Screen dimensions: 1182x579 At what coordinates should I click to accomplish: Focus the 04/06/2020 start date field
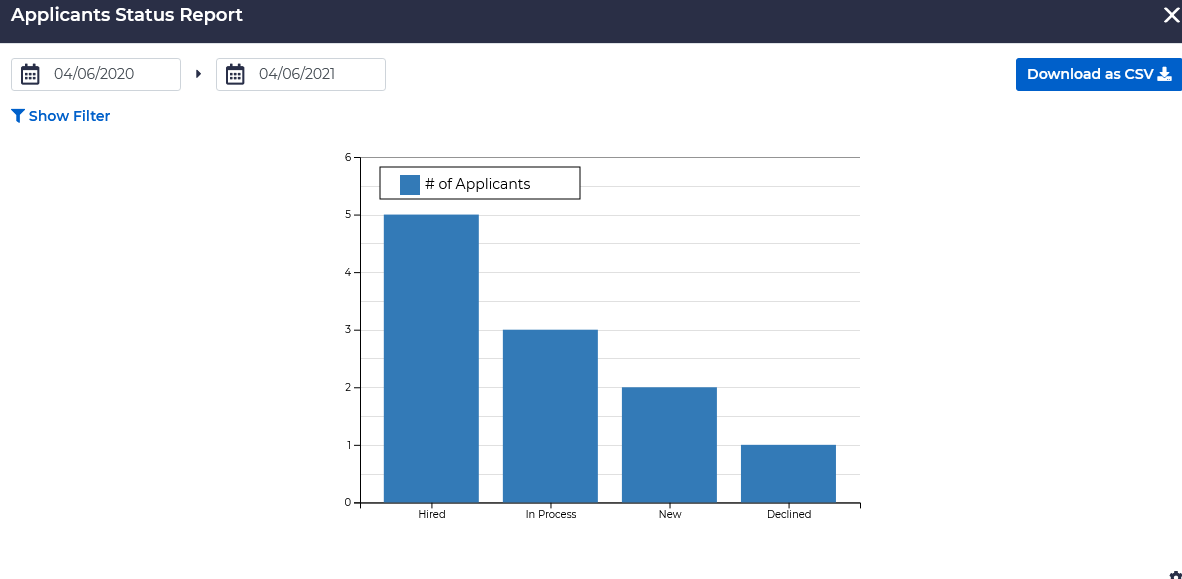coord(110,74)
